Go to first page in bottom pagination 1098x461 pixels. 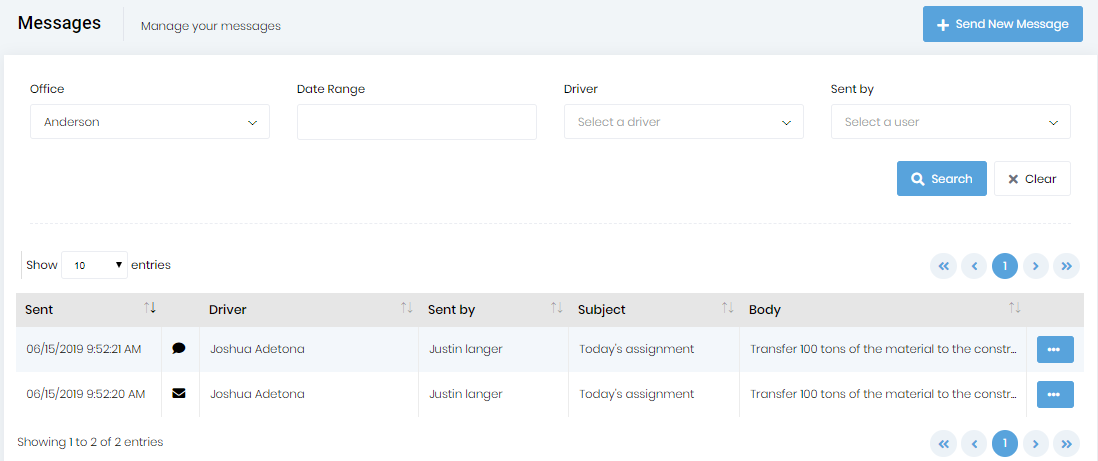[x=943, y=443]
